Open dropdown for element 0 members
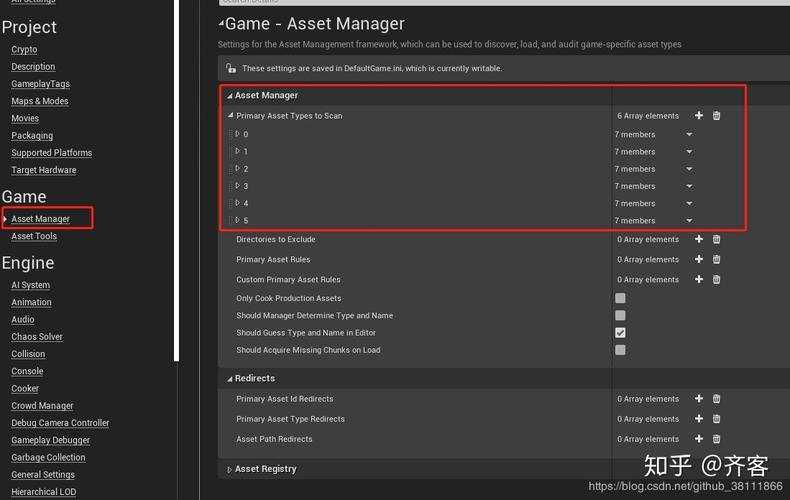Screen dimensions: 790x500 coord(689,135)
